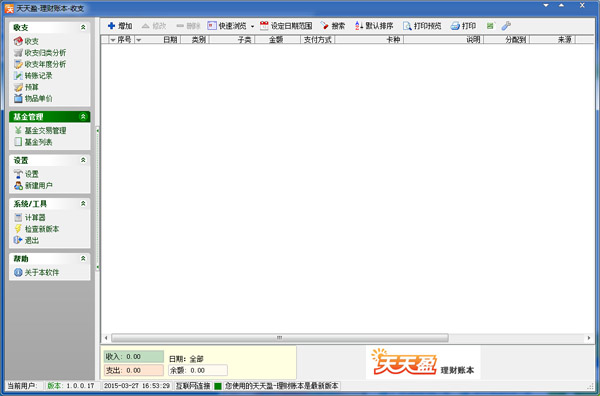Viewport: 600px width, 396px height.
Task: Click the scrollbar right arrow
Action: click(x=589, y=338)
